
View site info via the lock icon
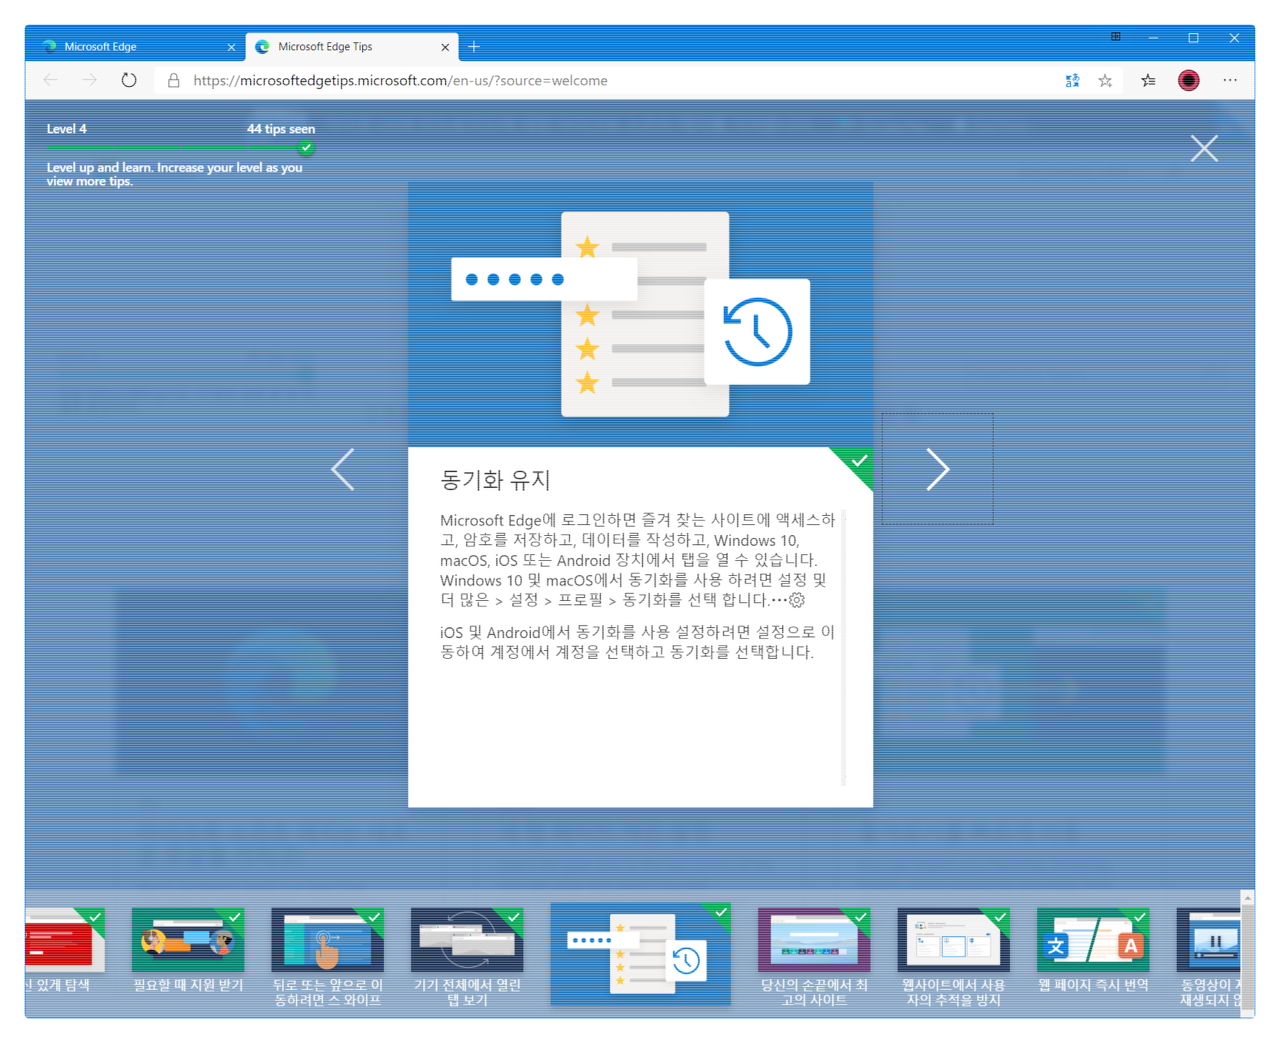(x=174, y=80)
